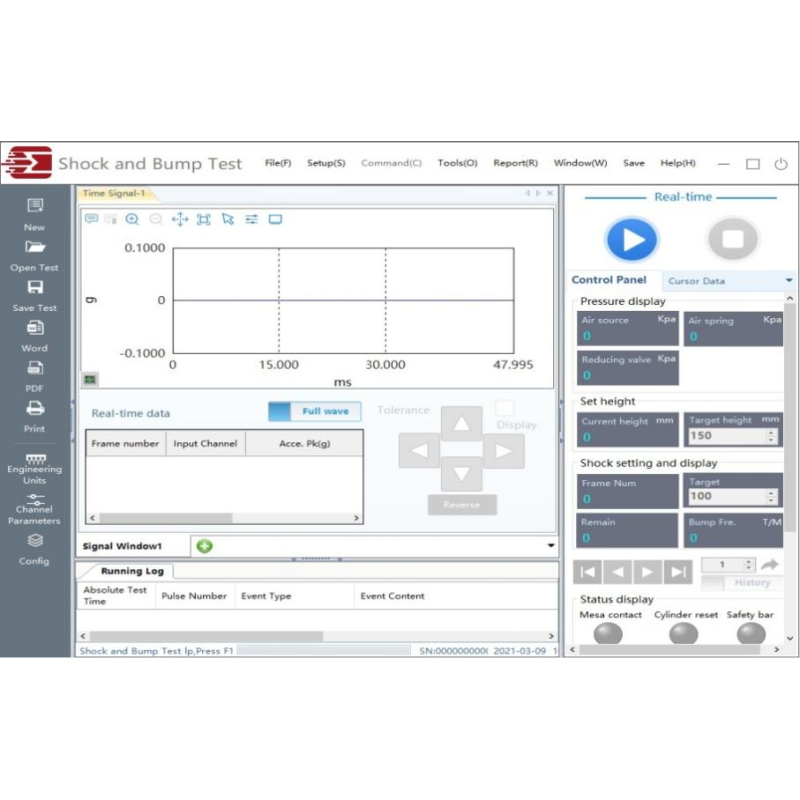The width and height of the screenshot is (800, 800).
Task: Toggle chart full screen view icon
Action: [276, 219]
